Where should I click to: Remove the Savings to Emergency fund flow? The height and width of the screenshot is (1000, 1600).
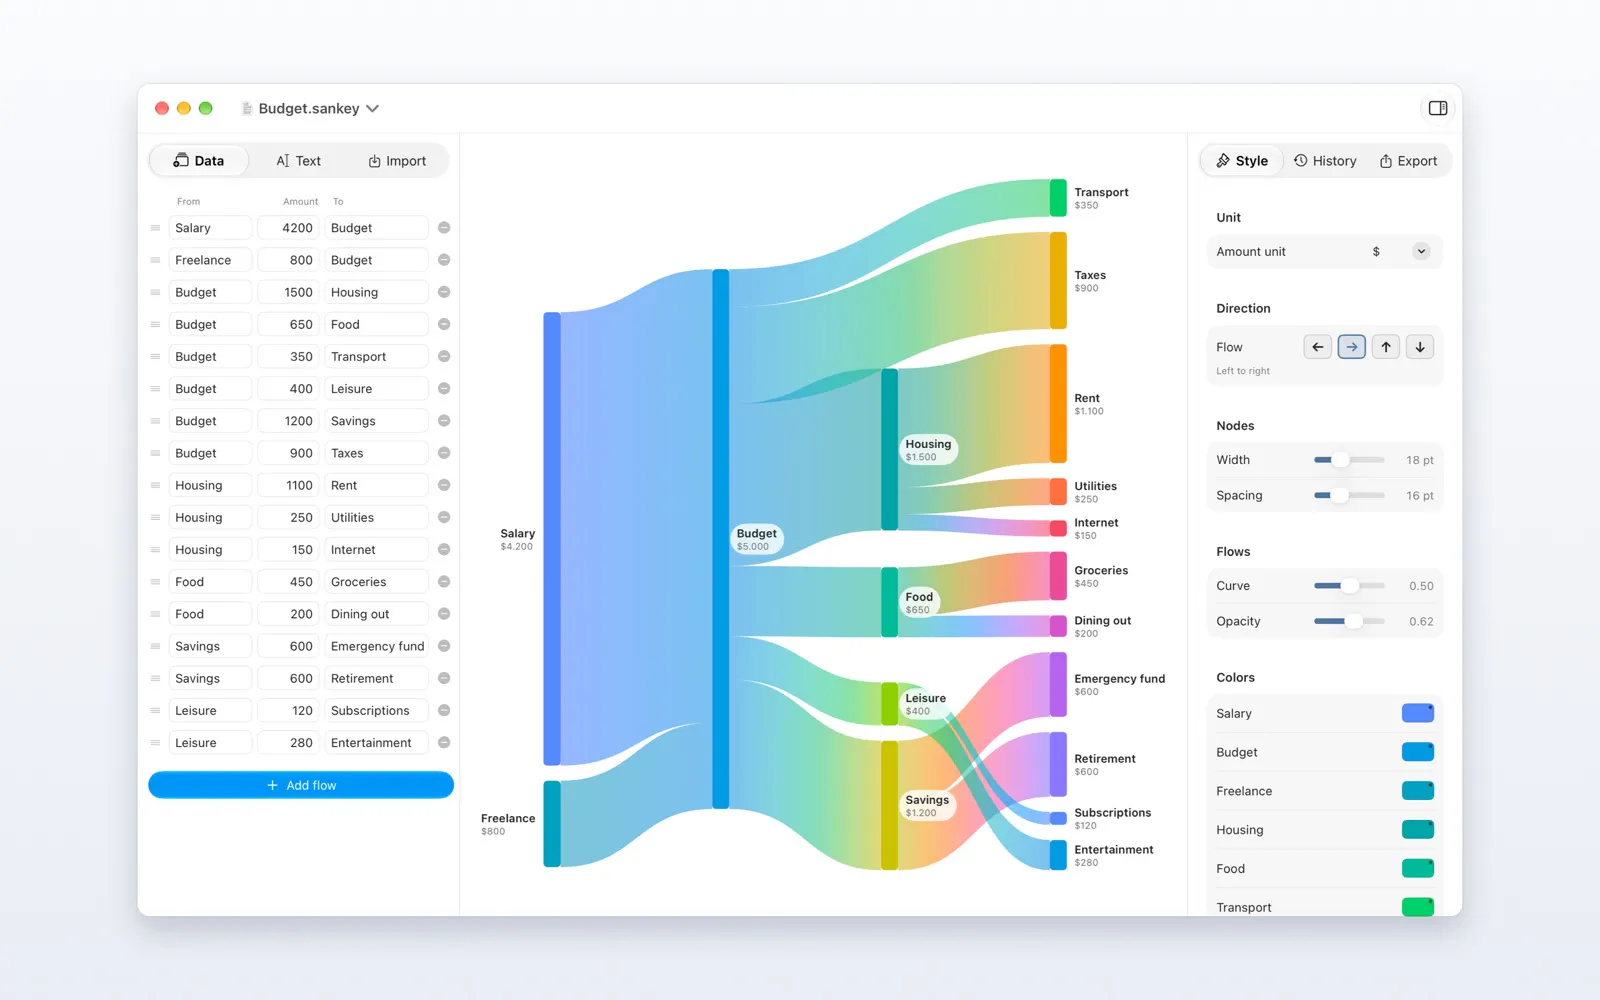point(444,646)
